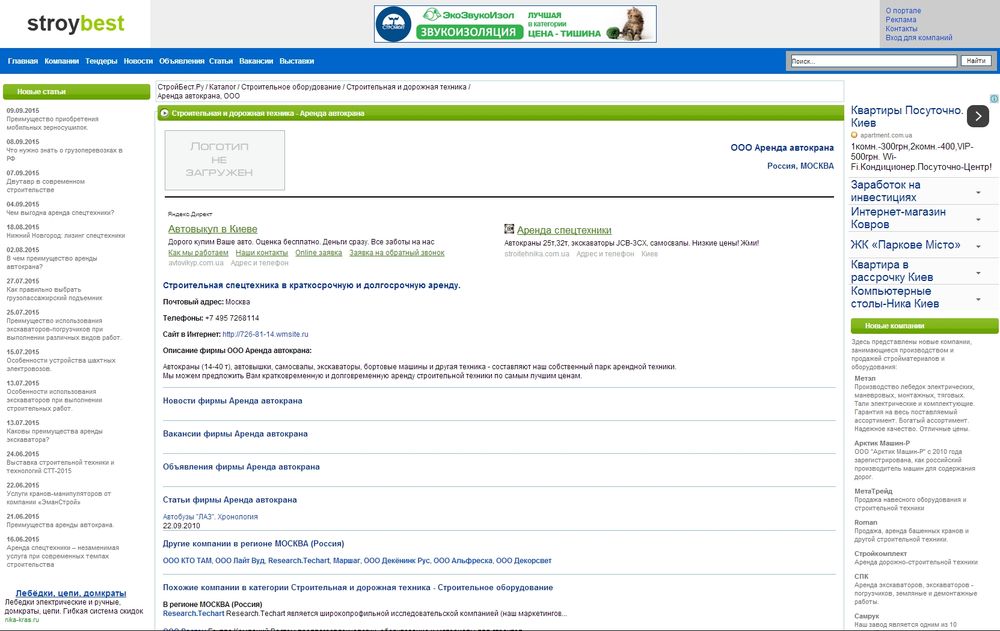Open the 'Лебёдки, цепи, домкраты' ad link
The width and height of the screenshot is (1000, 631).
[x=71, y=593]
